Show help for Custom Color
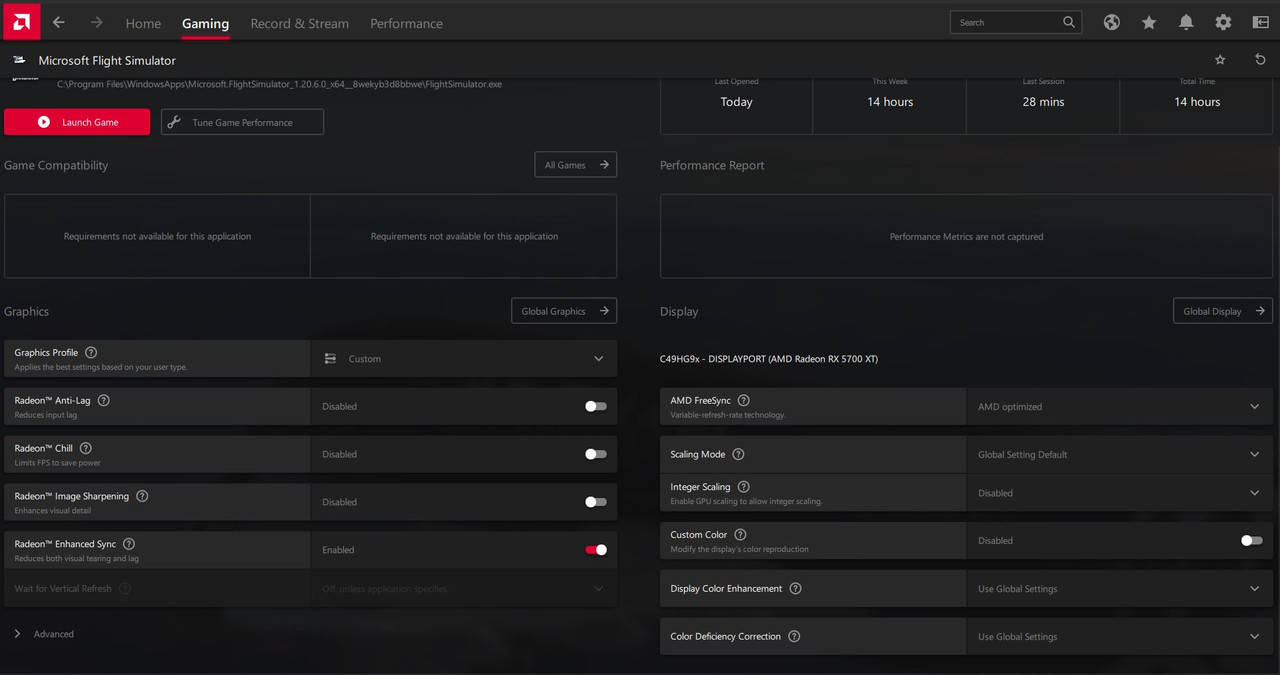 [740, 535]
